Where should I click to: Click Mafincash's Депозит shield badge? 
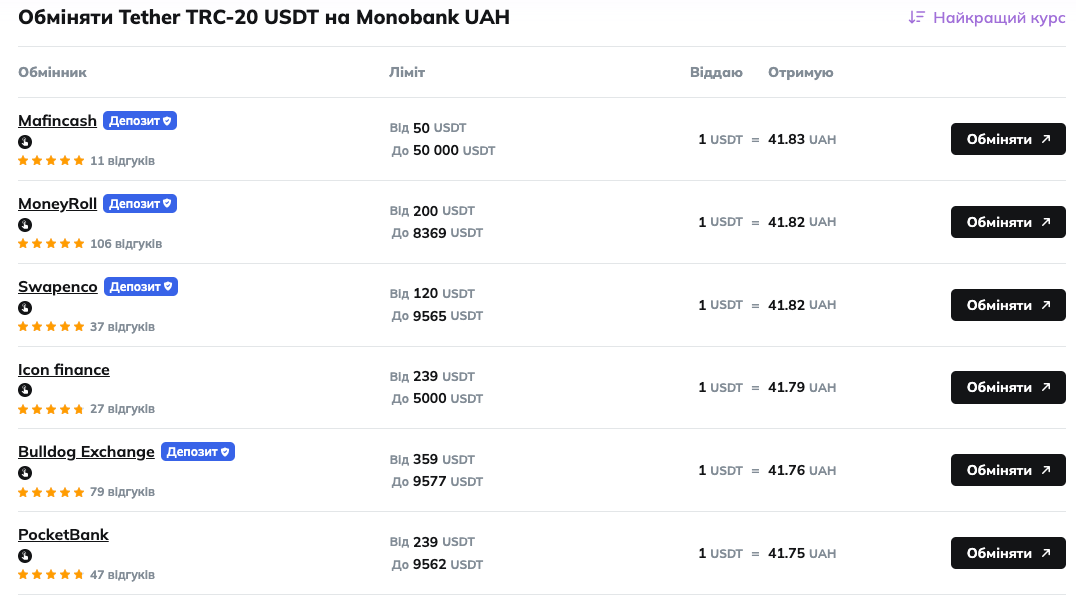tap(140, 121)
